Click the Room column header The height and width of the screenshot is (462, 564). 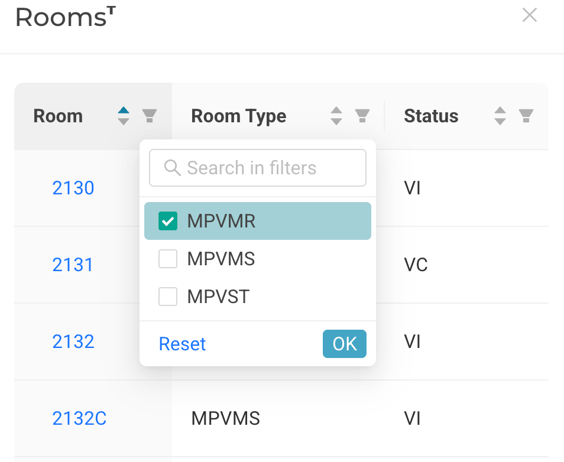click(x=58, y=116)
